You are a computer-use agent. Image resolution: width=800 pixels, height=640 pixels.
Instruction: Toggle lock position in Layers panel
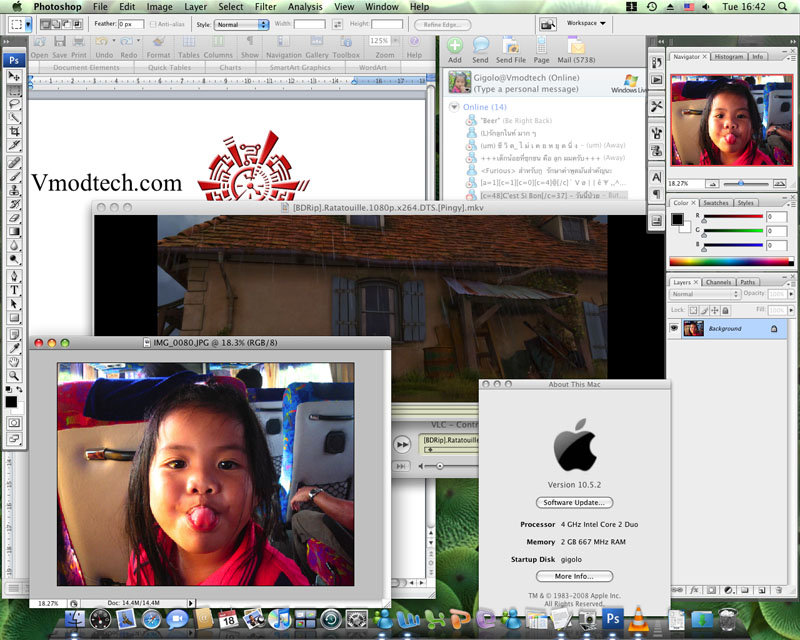coord(715,310)
